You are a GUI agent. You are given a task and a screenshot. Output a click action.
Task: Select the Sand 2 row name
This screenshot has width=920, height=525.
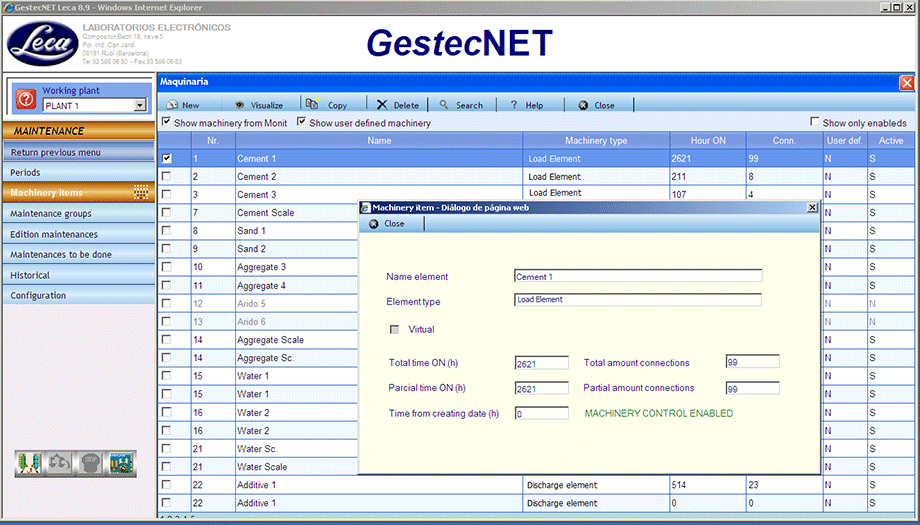pos(251,249)
